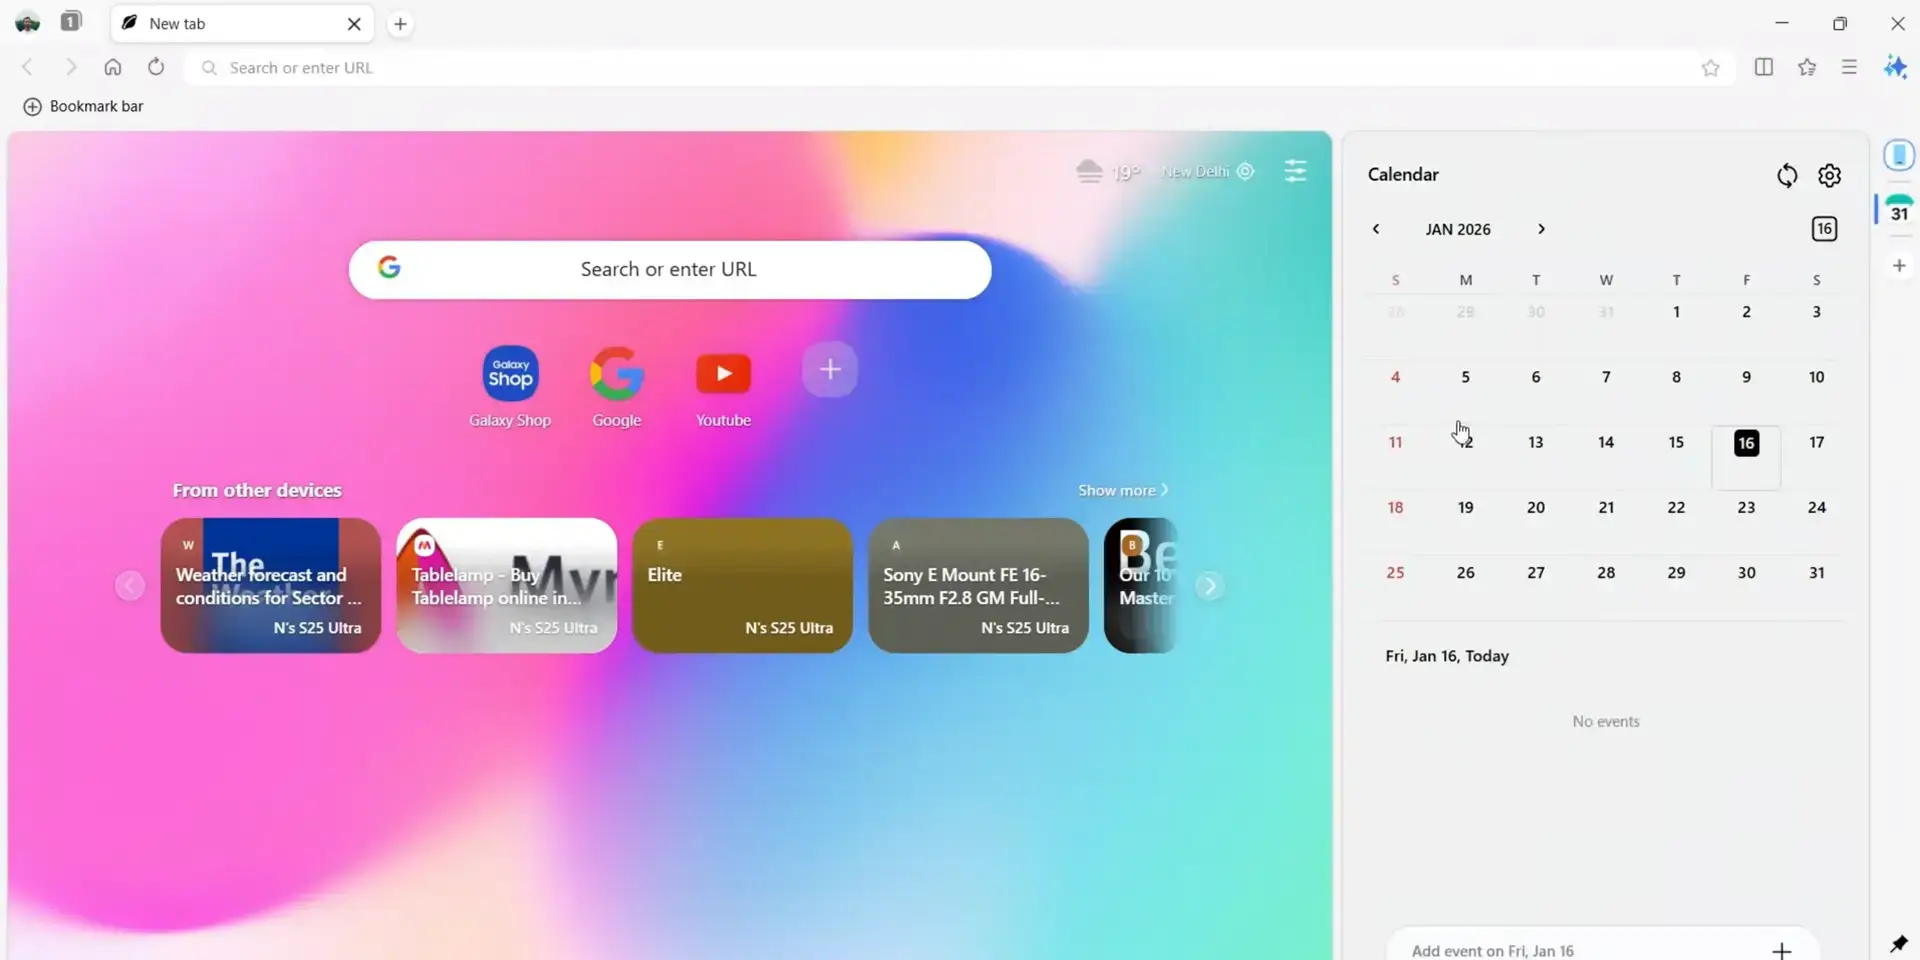Open the browser main menu
This screenshot has height=960, width=1920.
point(1849,67)
